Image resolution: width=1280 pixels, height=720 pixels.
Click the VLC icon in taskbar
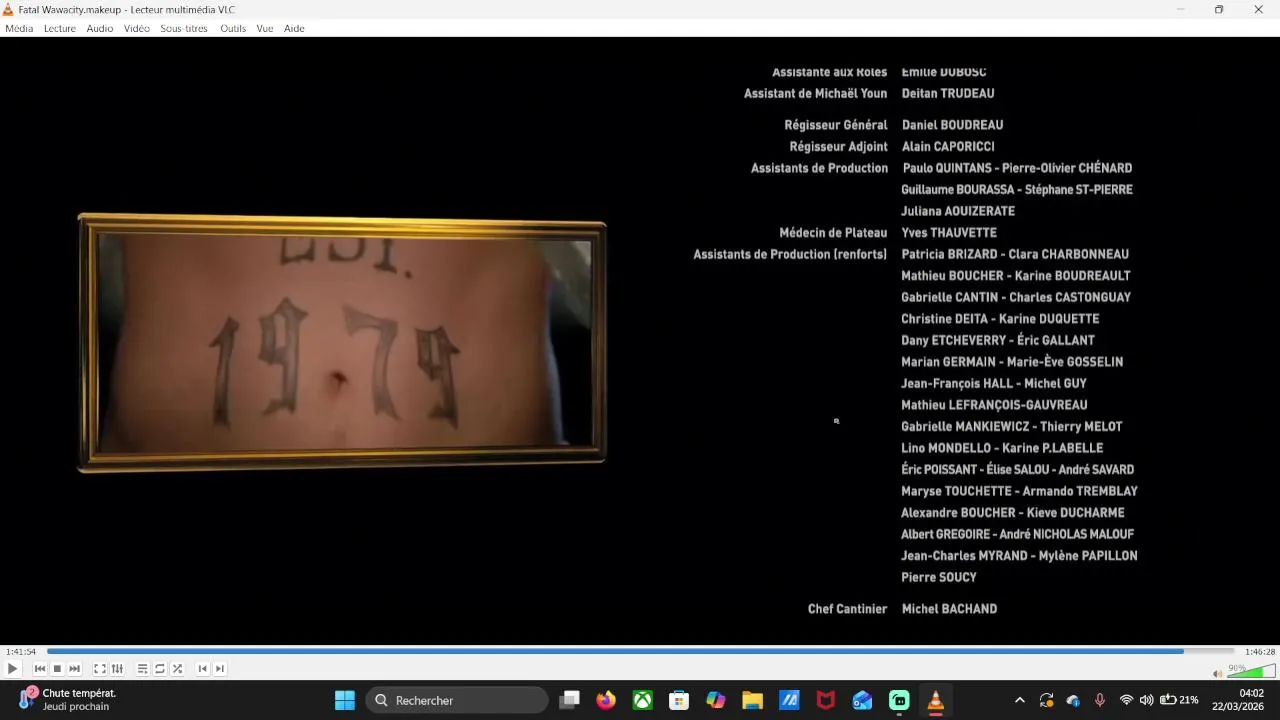(936, 700)
